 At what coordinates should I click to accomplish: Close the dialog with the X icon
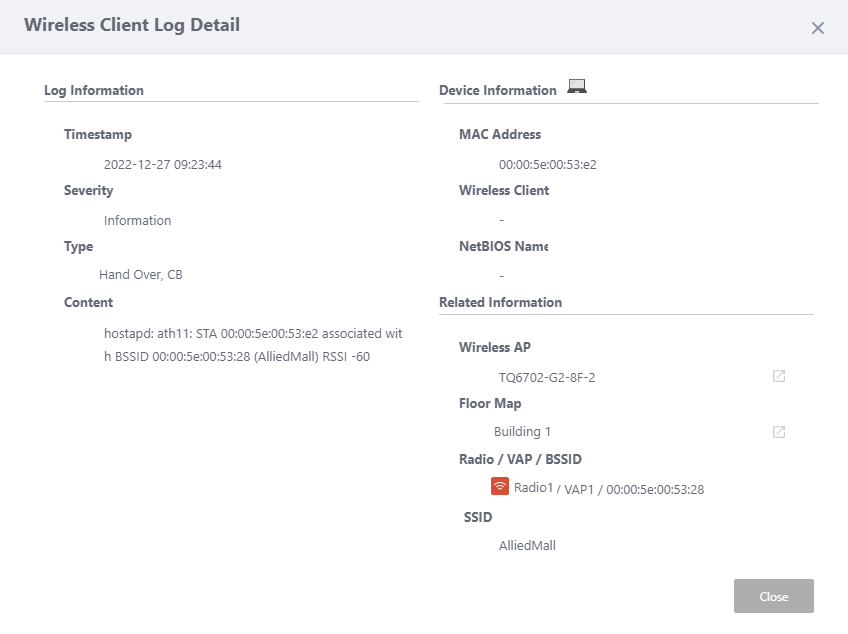[818, 28]
